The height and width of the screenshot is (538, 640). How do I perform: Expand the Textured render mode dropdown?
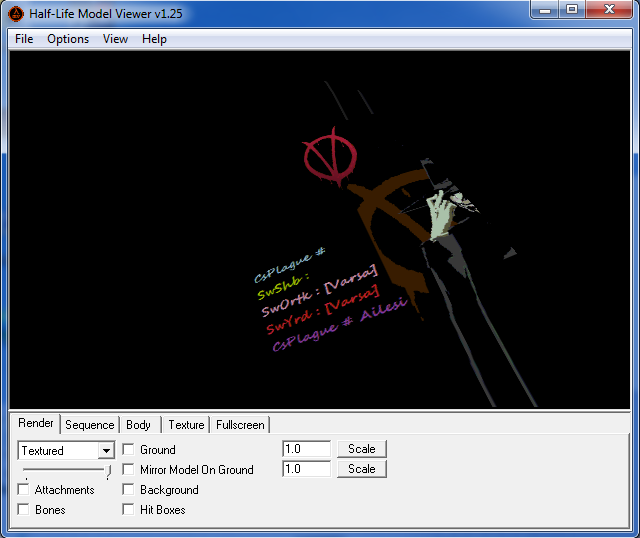point(106,451)
